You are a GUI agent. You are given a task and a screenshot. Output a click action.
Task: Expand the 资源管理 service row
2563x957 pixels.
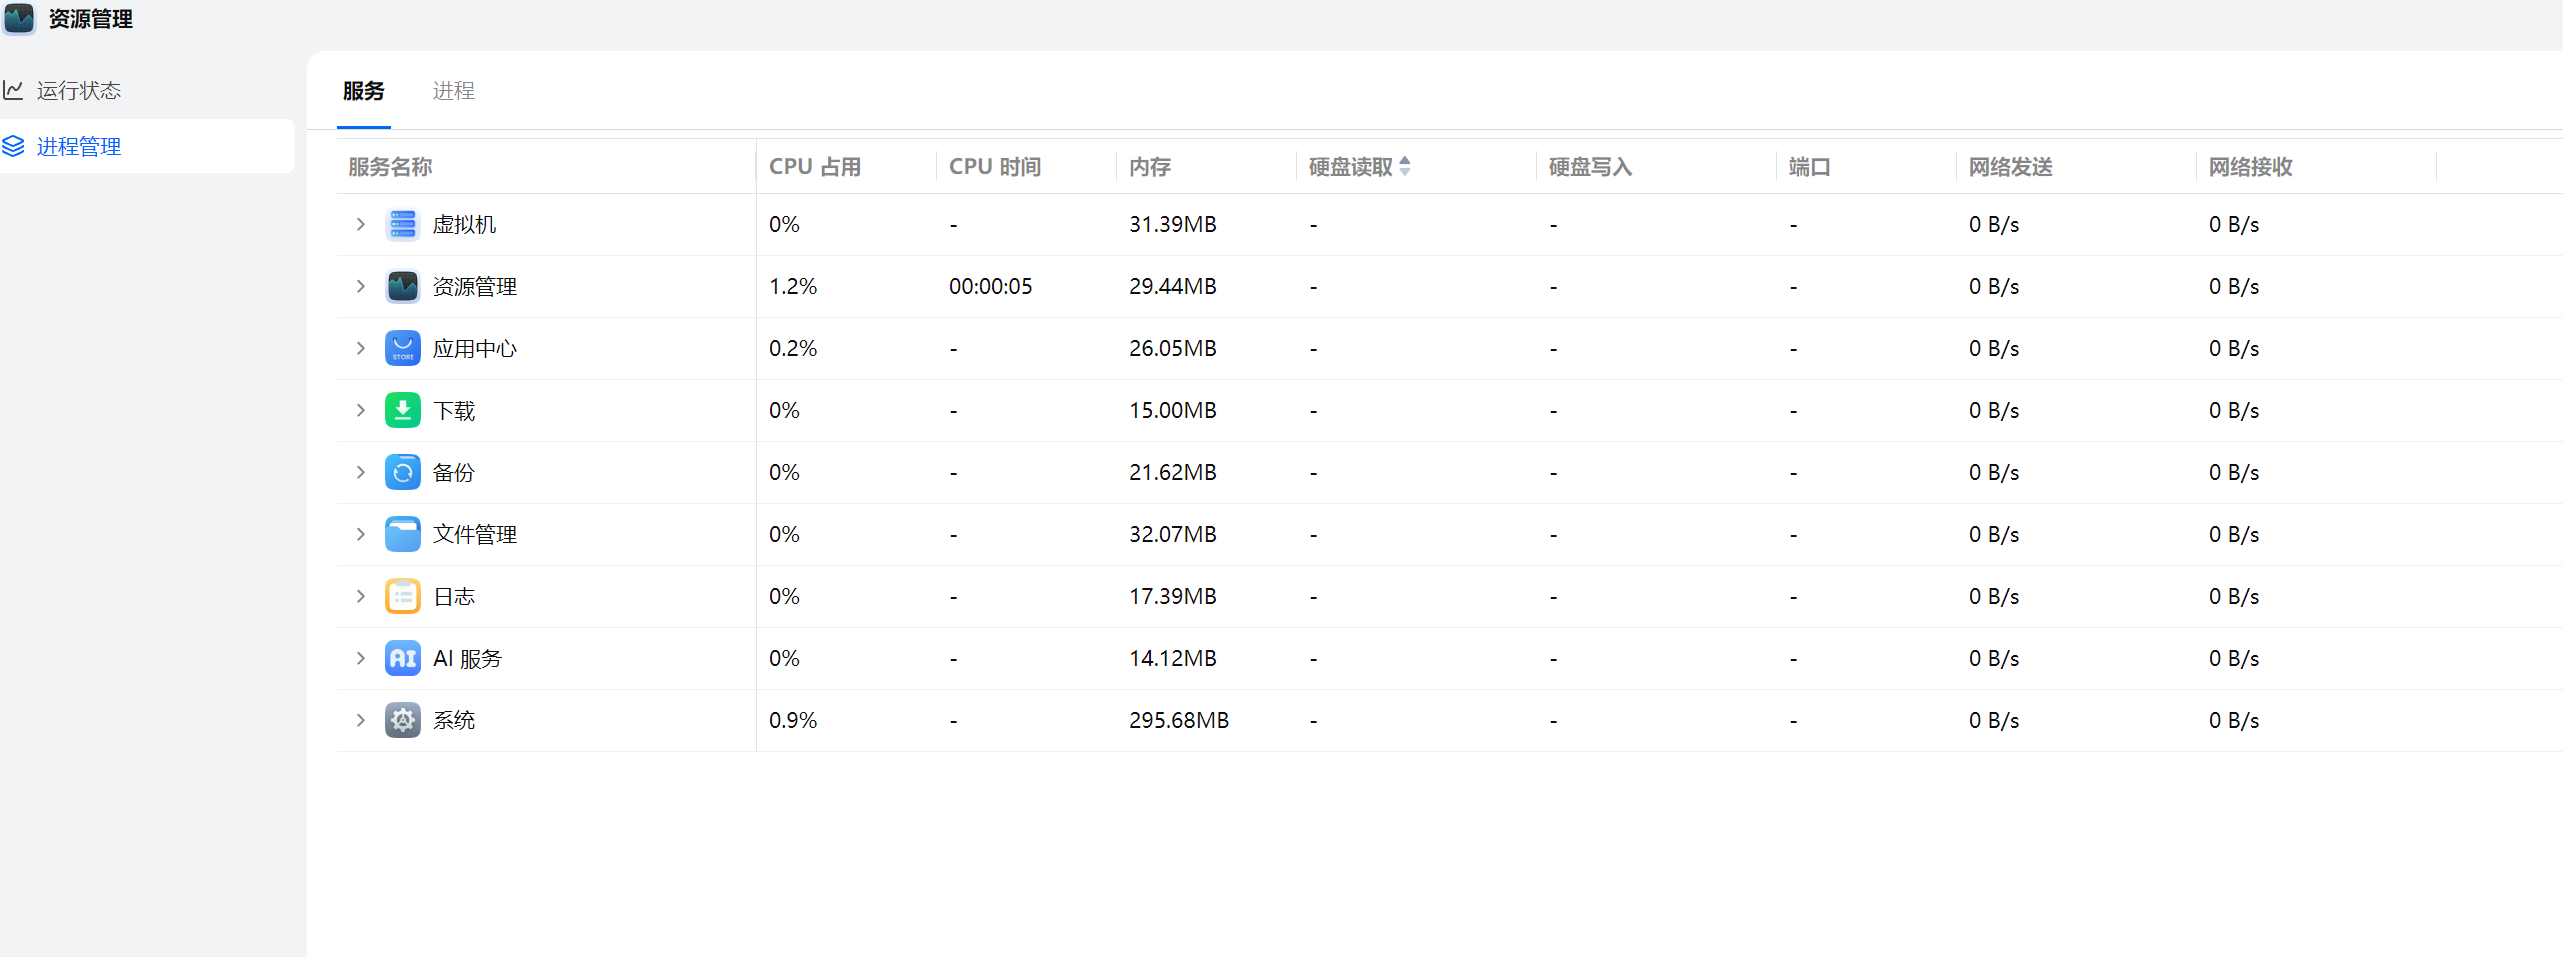tap(361, 286)
